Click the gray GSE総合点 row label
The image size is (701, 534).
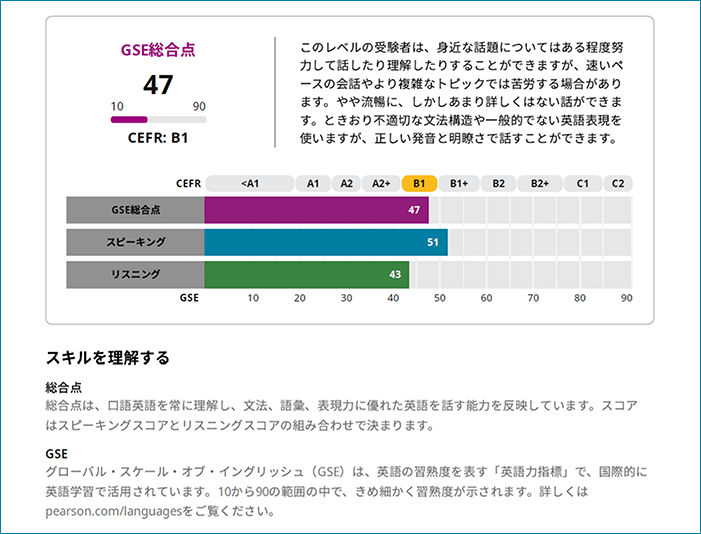[135, 210]
